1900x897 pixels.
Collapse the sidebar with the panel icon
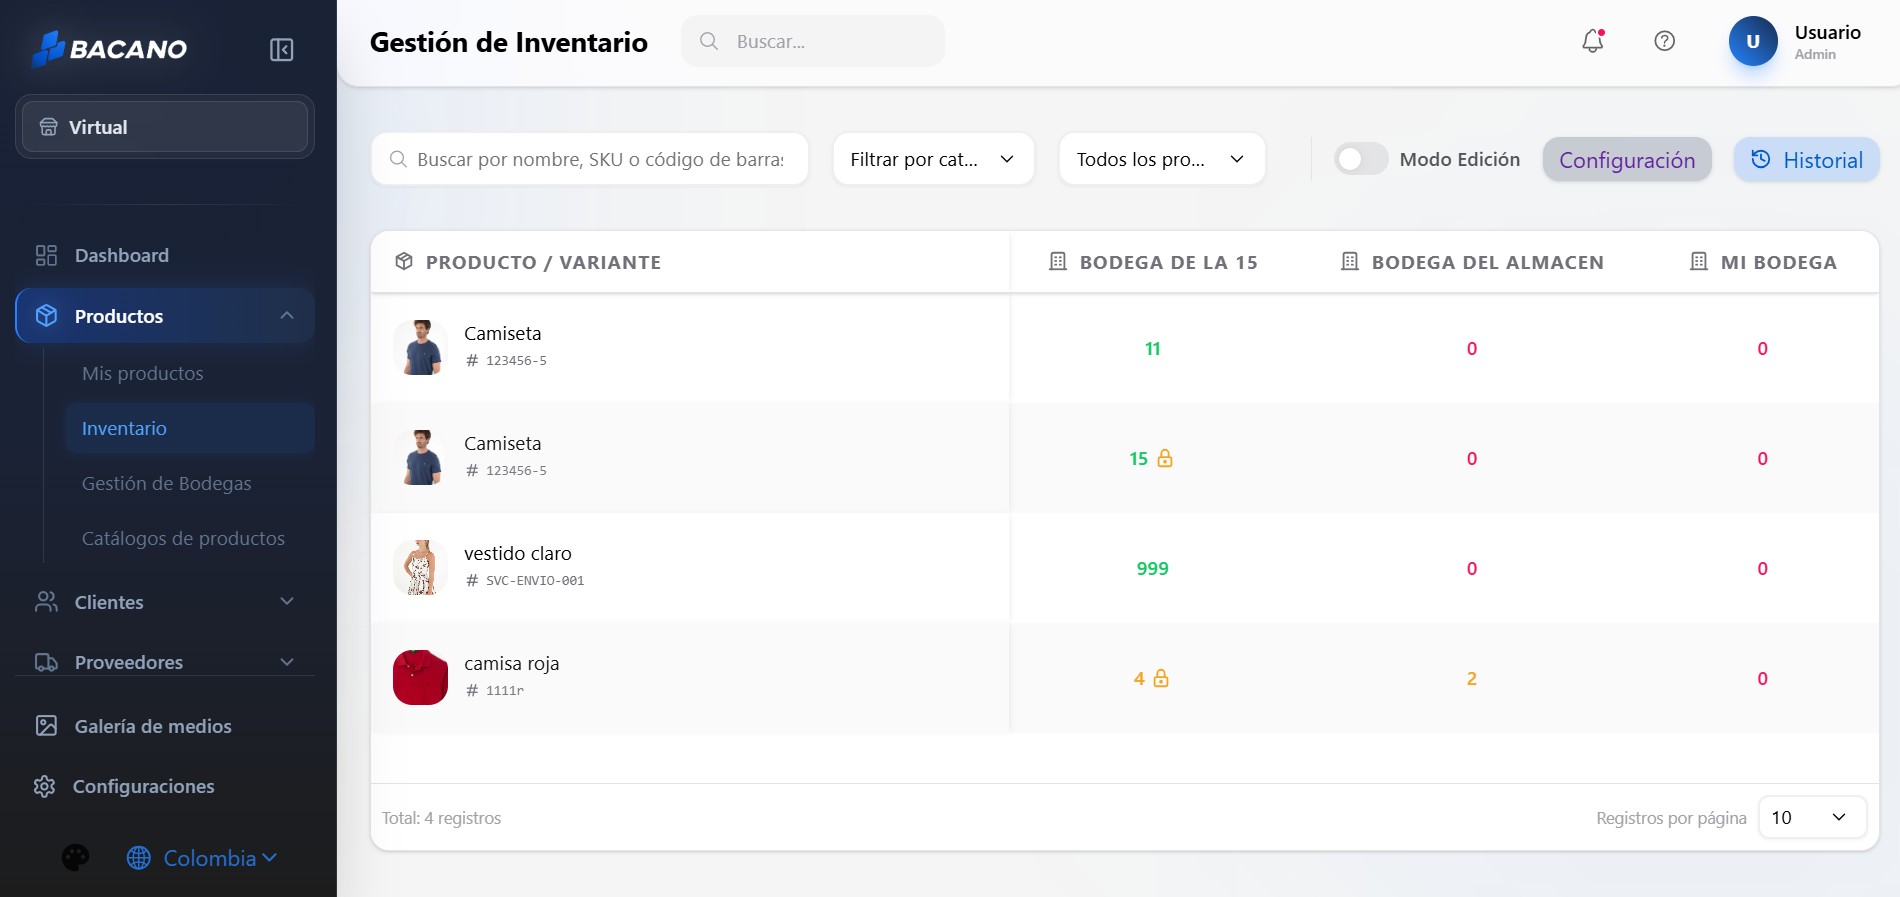click(x=281, y=49)
